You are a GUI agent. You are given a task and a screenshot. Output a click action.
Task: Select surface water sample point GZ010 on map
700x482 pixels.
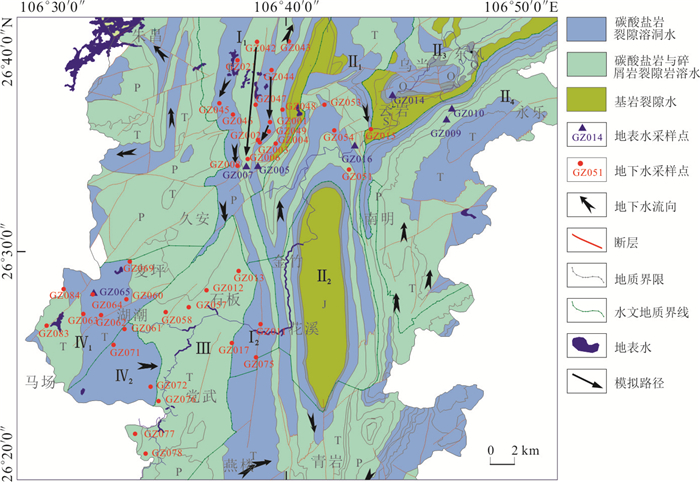(x=452, y=109)
